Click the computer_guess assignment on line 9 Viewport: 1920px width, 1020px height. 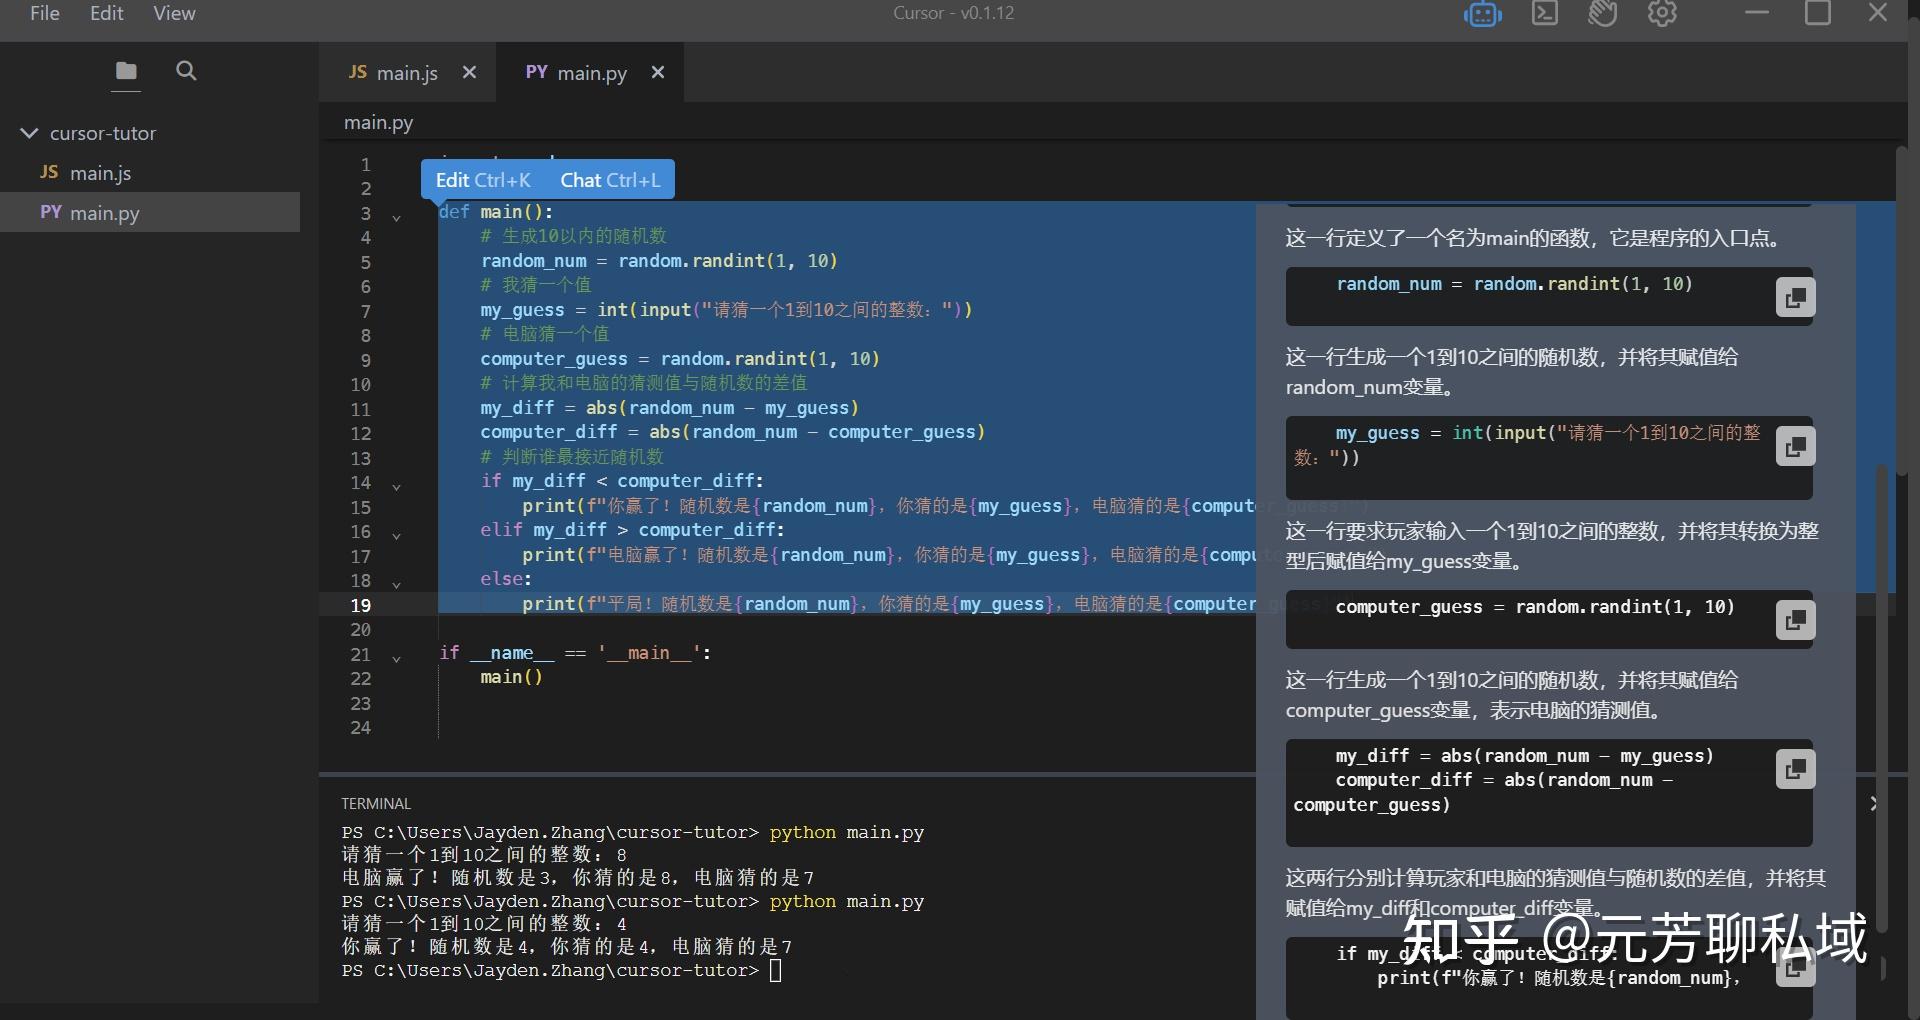(679, 358)
